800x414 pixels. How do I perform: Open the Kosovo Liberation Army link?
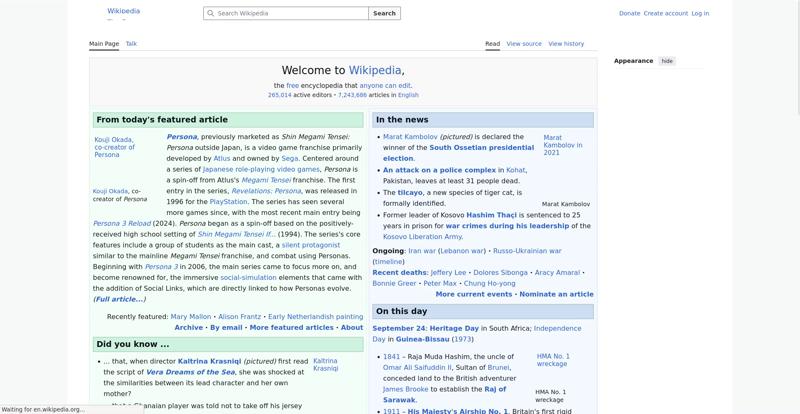click(422, 237)
